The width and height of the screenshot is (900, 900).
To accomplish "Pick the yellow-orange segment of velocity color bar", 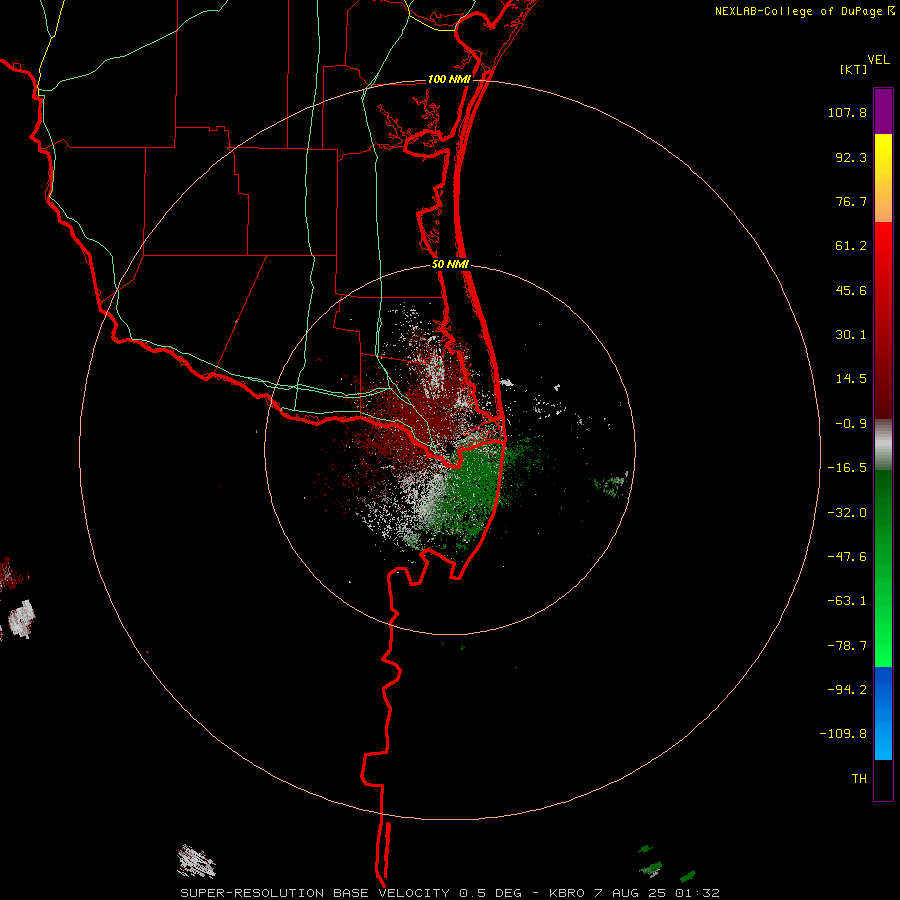I will [x=883, y=178].
